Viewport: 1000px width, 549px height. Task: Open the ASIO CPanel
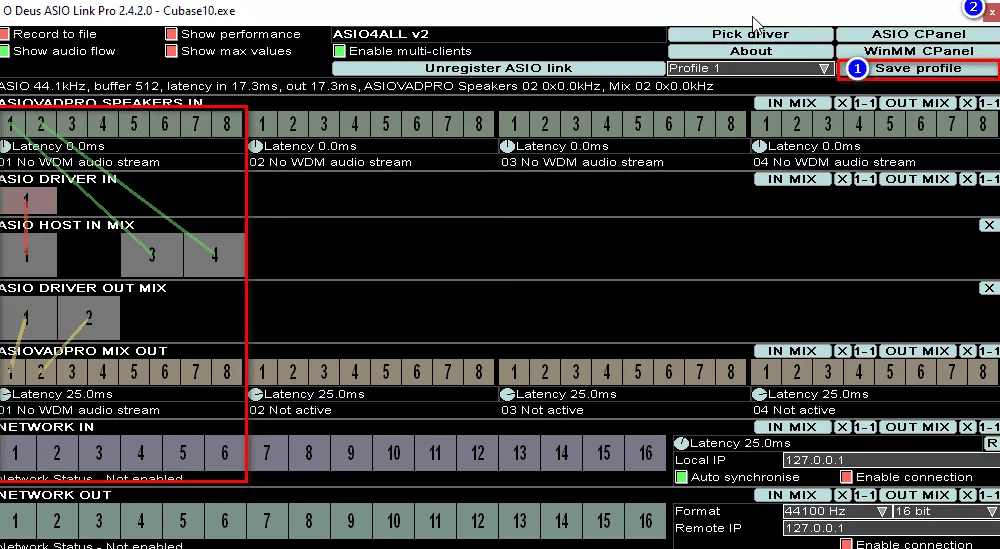(918, 34)
